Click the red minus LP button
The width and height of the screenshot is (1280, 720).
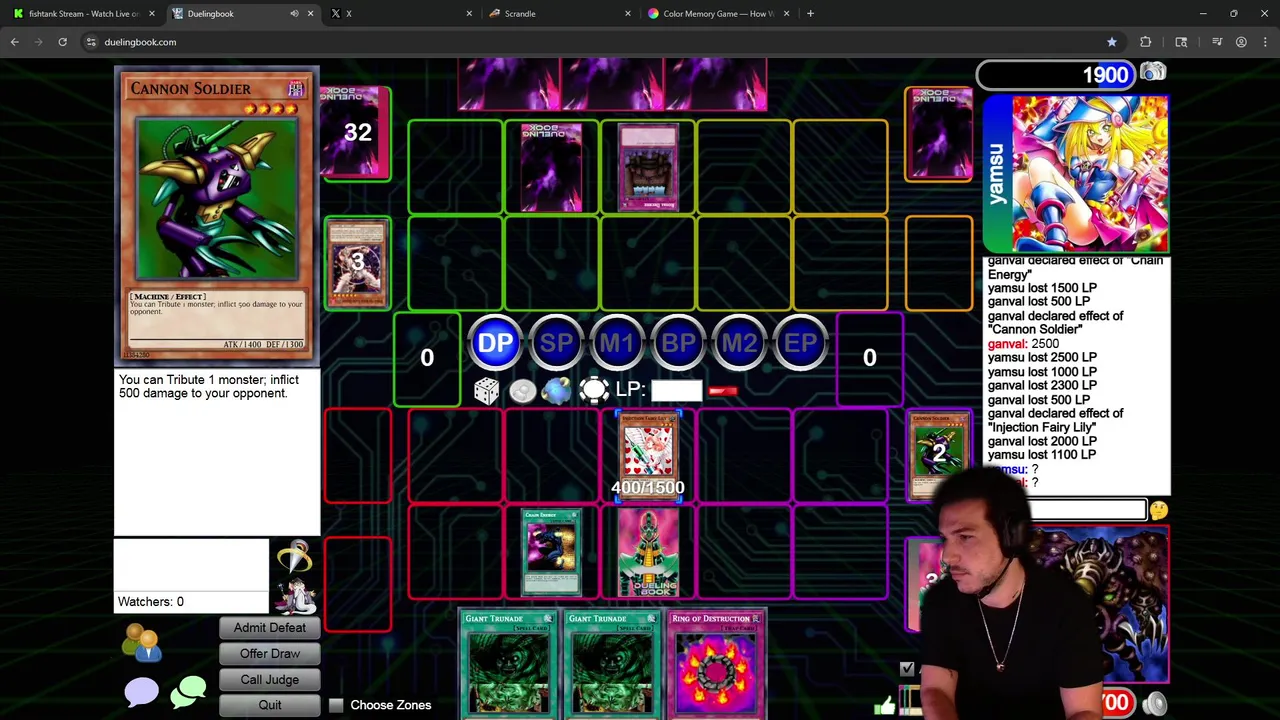[x=723, y=391]
